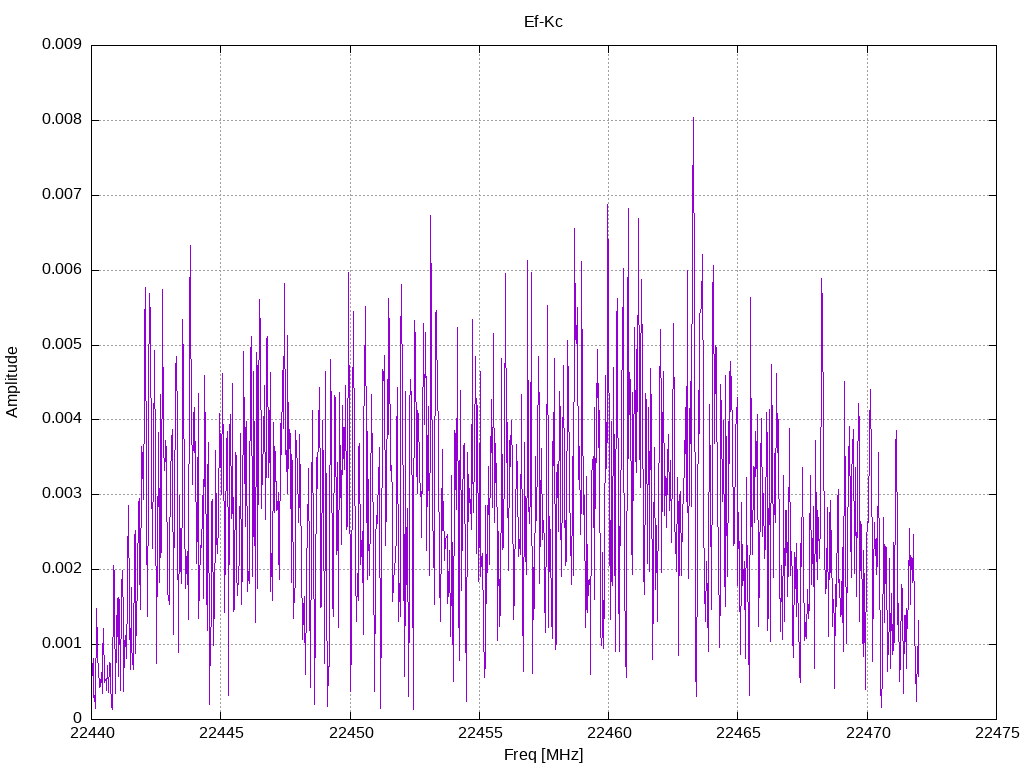The height and width of the screenshot is (768, 1024).
Task: Click y-axis tick label 0.004
Action: click(x=62, y=419)
